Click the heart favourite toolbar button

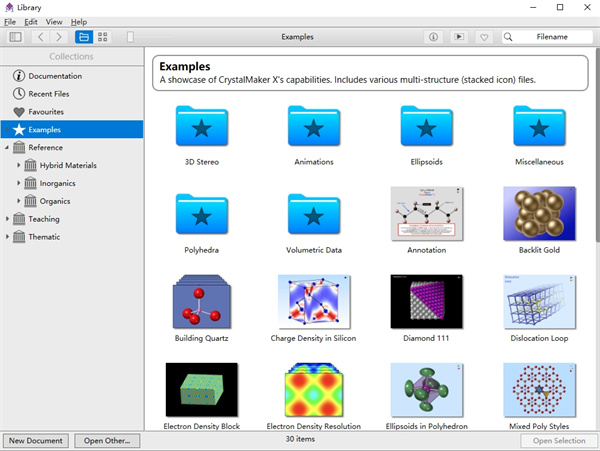[x=484, y=37]
